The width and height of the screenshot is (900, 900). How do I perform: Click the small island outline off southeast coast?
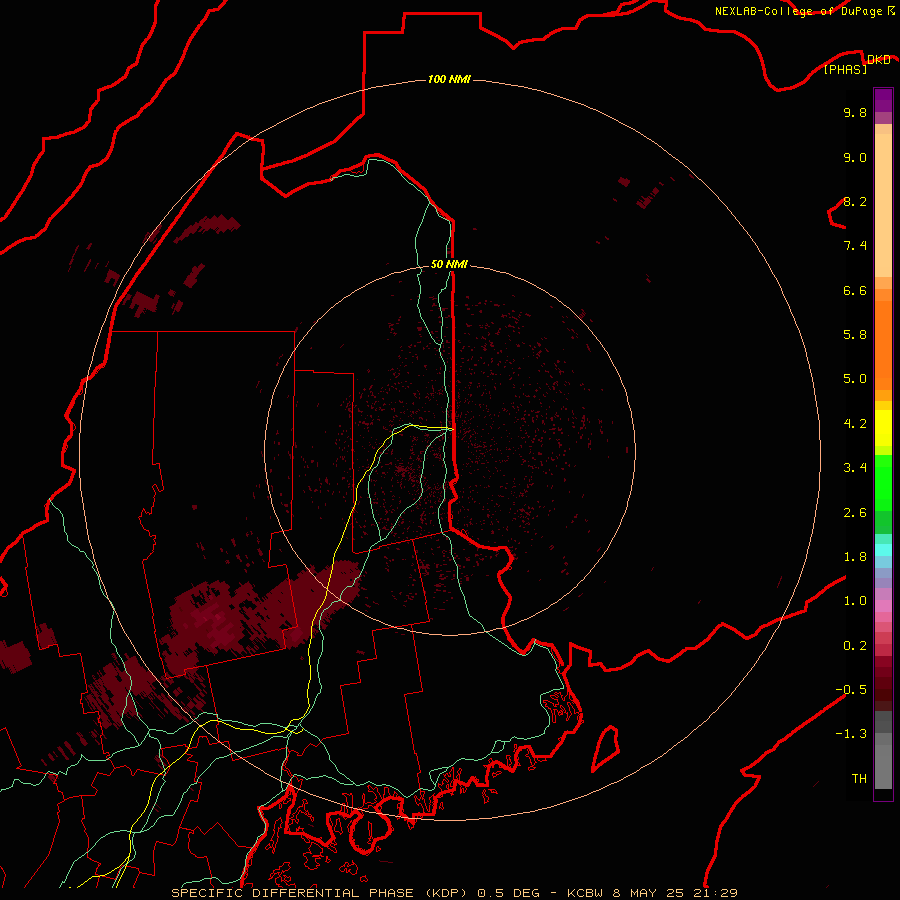point(606,748)
